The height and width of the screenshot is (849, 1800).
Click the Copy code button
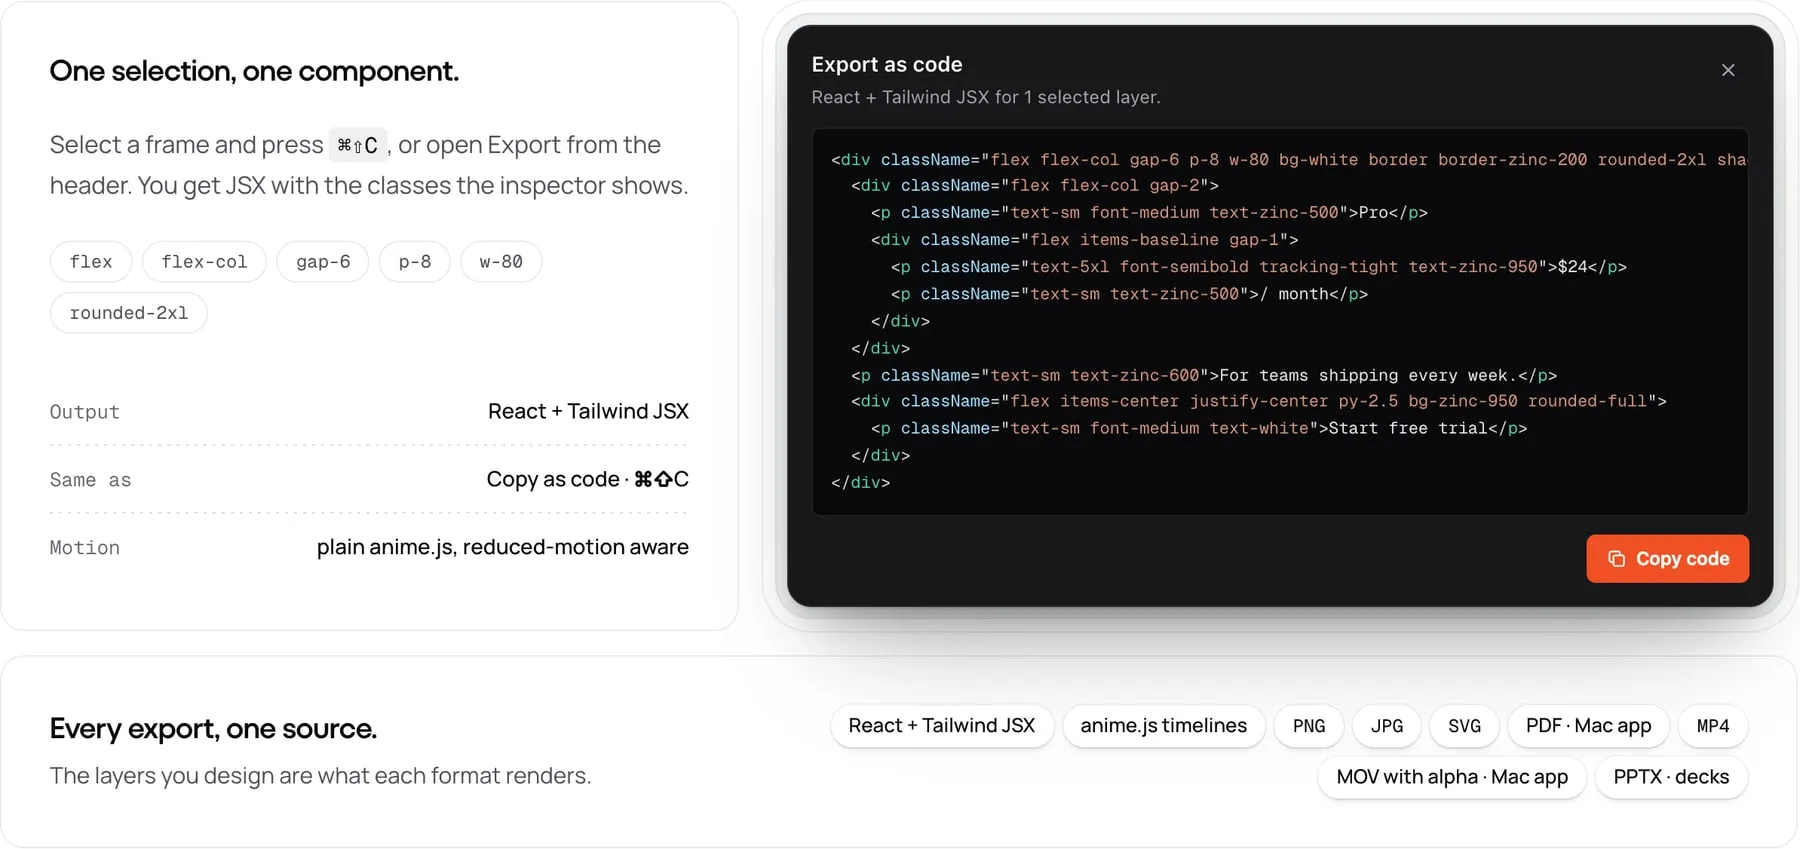[1667, 559]
